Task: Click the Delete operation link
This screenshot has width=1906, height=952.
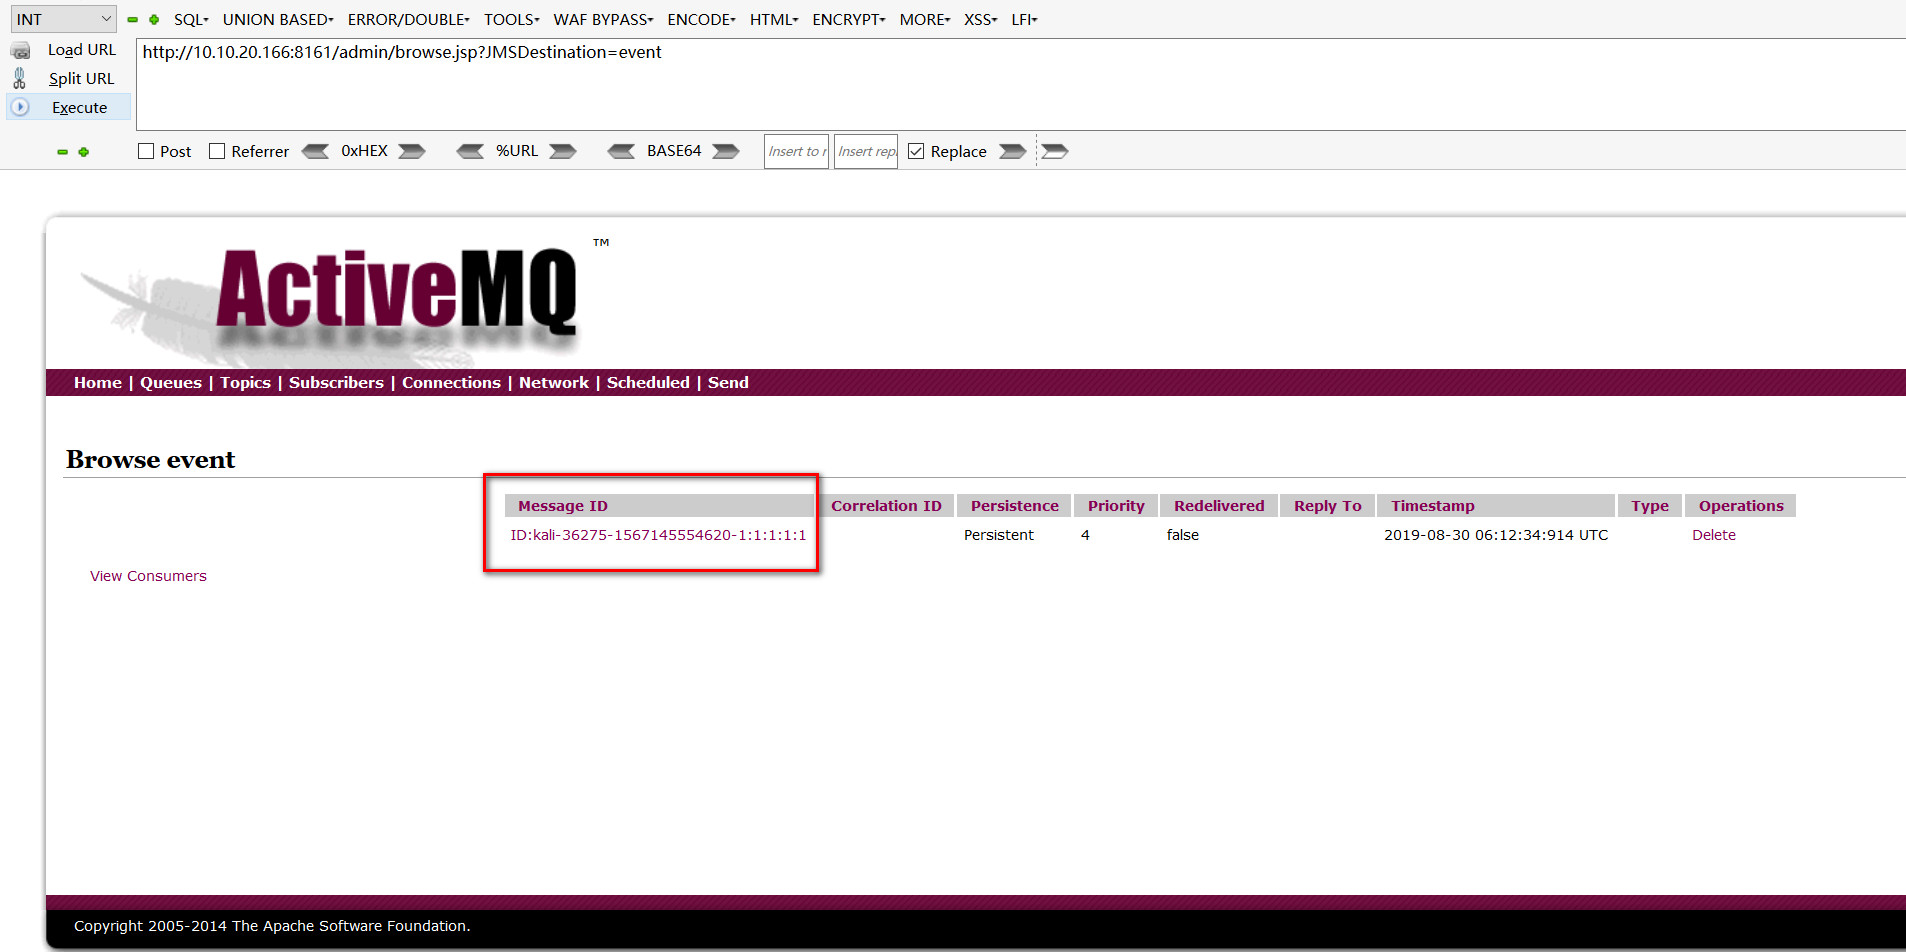Action: [1714, 535]
